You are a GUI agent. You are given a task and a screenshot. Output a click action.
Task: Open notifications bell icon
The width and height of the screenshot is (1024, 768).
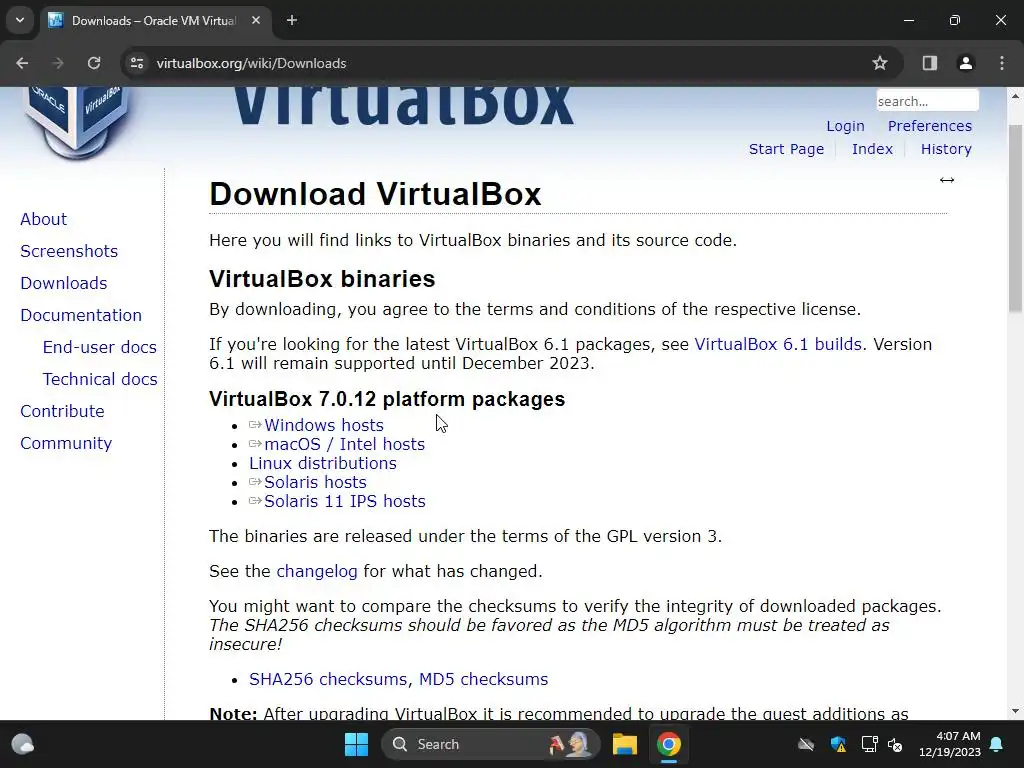click(997, 744)
